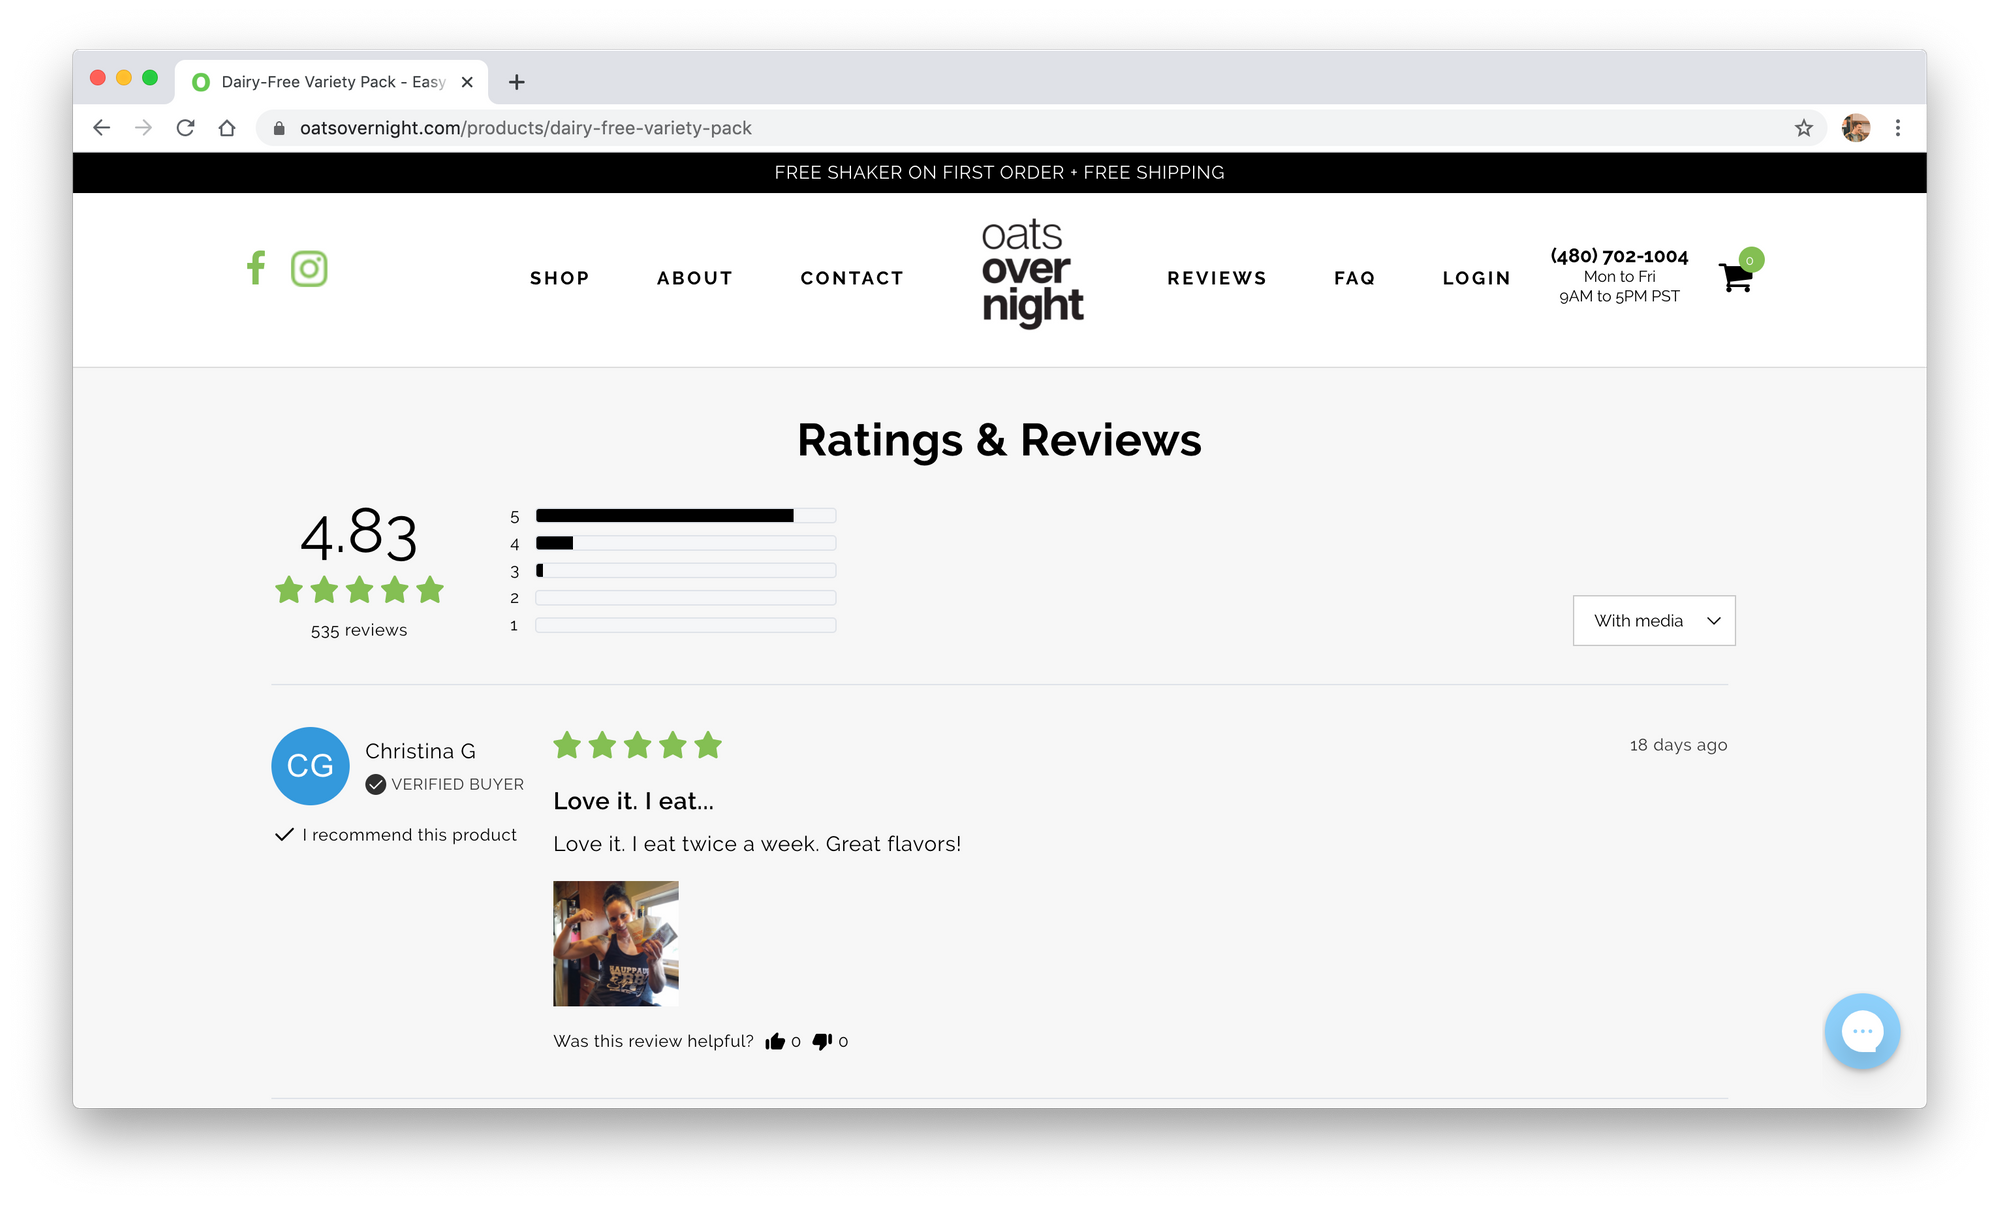Click the 4.83 average rating
This screenshot has height=1205, width=2000.
click(359, 535)
